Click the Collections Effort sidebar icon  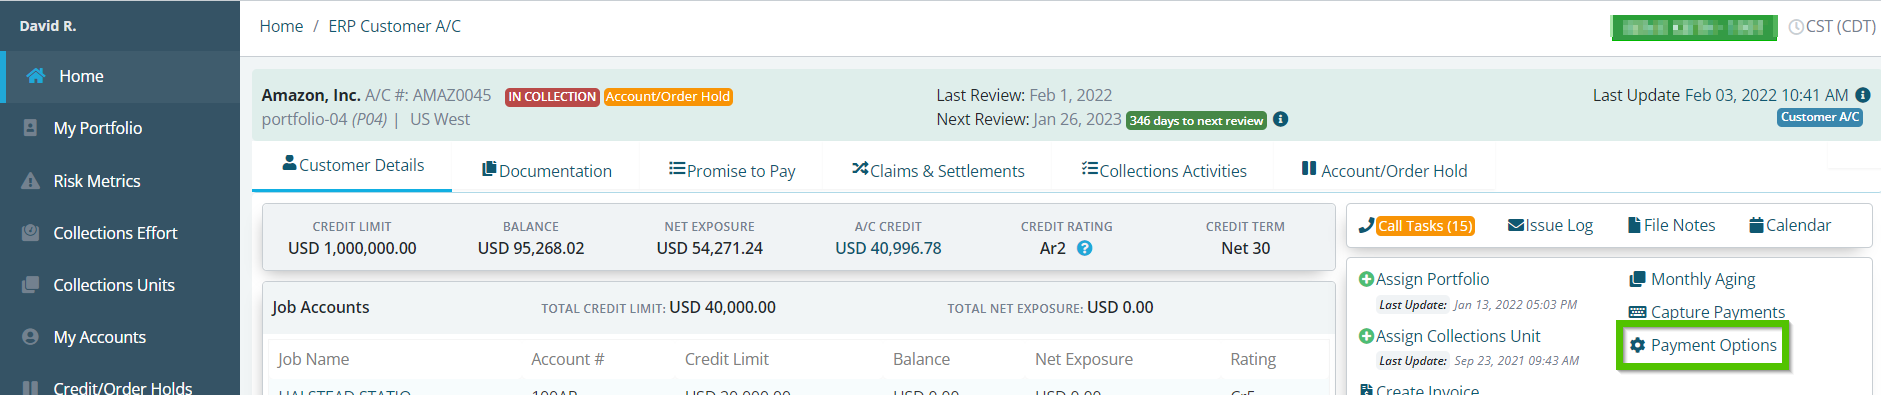click(x=31, y=233)
